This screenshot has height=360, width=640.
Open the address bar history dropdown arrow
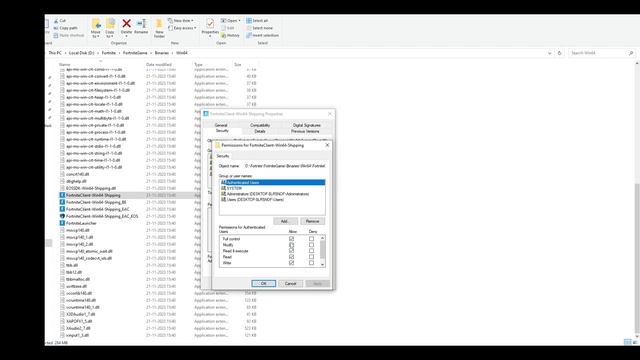(549, 53)
